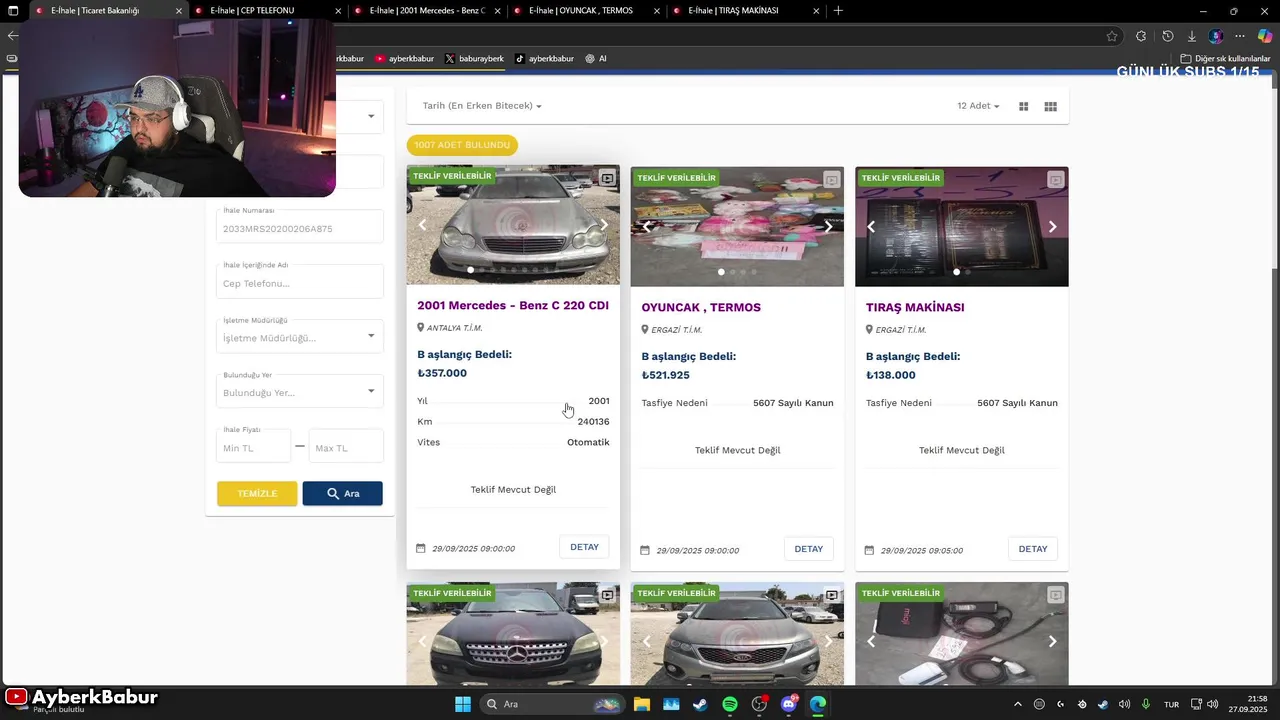Click the Ara search button
The height and width of the screenshot is (720, 1280).
point(343,493)
